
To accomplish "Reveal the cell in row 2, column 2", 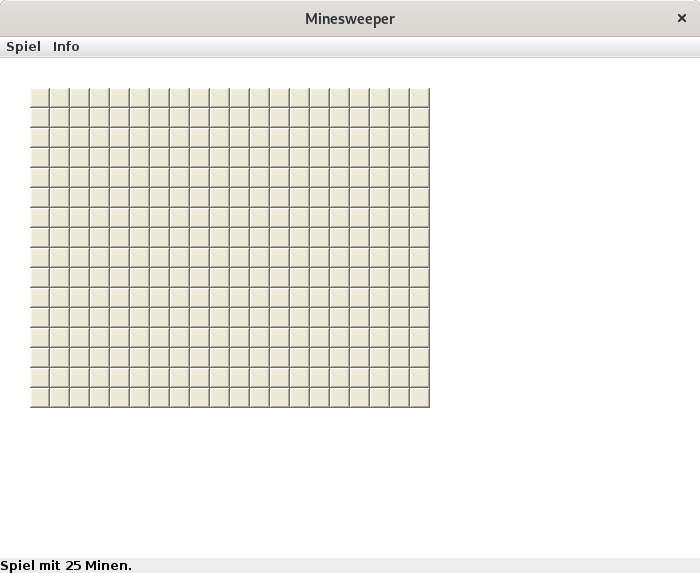I will [60, 118].
